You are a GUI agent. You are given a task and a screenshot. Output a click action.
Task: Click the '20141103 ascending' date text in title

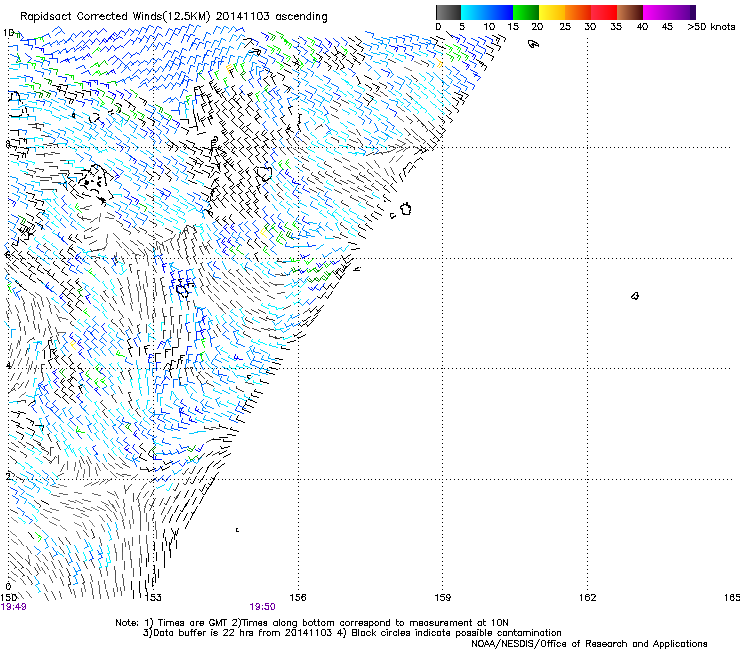tap(271, 17)
